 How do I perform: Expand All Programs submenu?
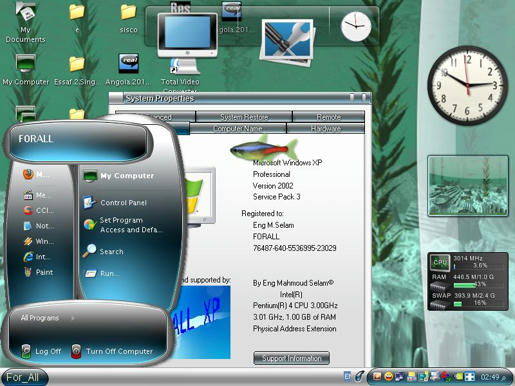coord(47,318)
